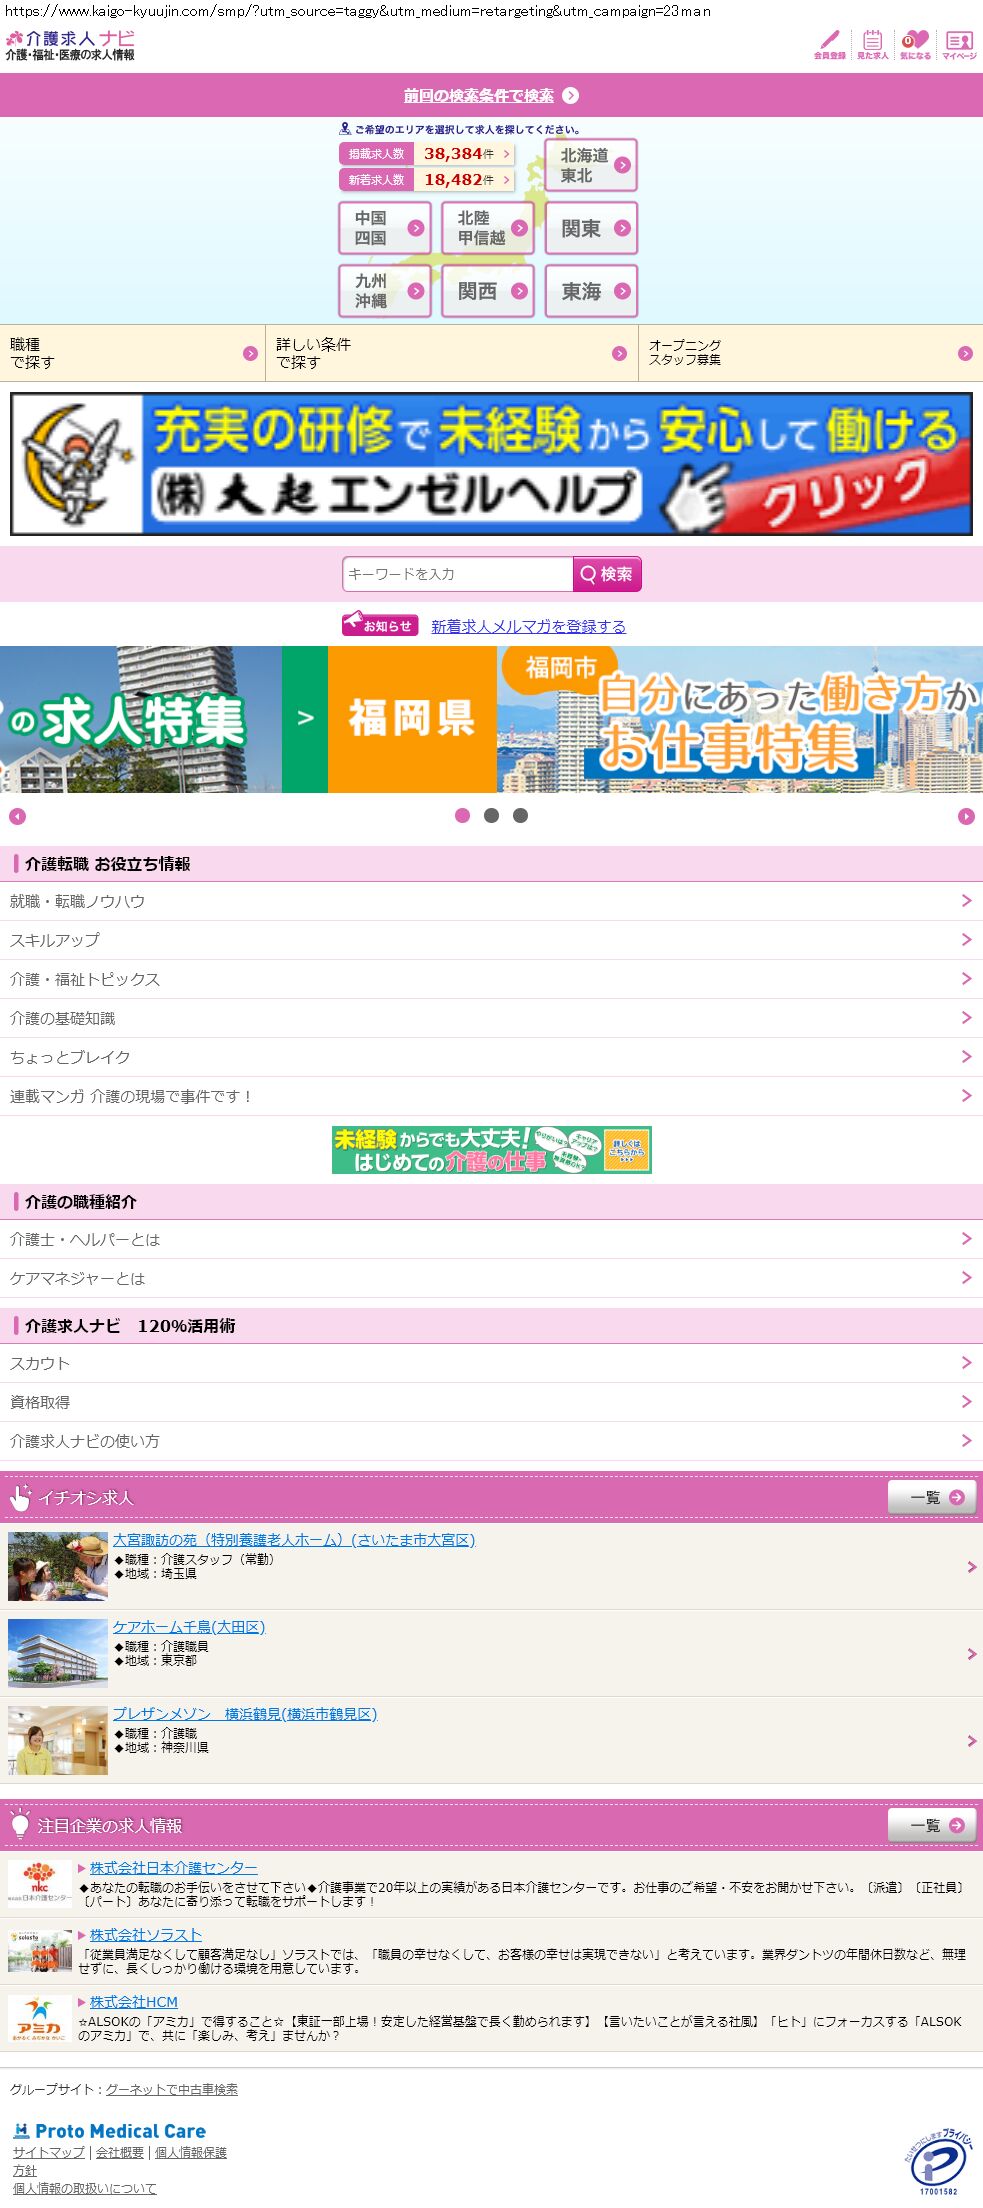
Task: Click the magenta 検索 button
Action: tap(607, 574)
